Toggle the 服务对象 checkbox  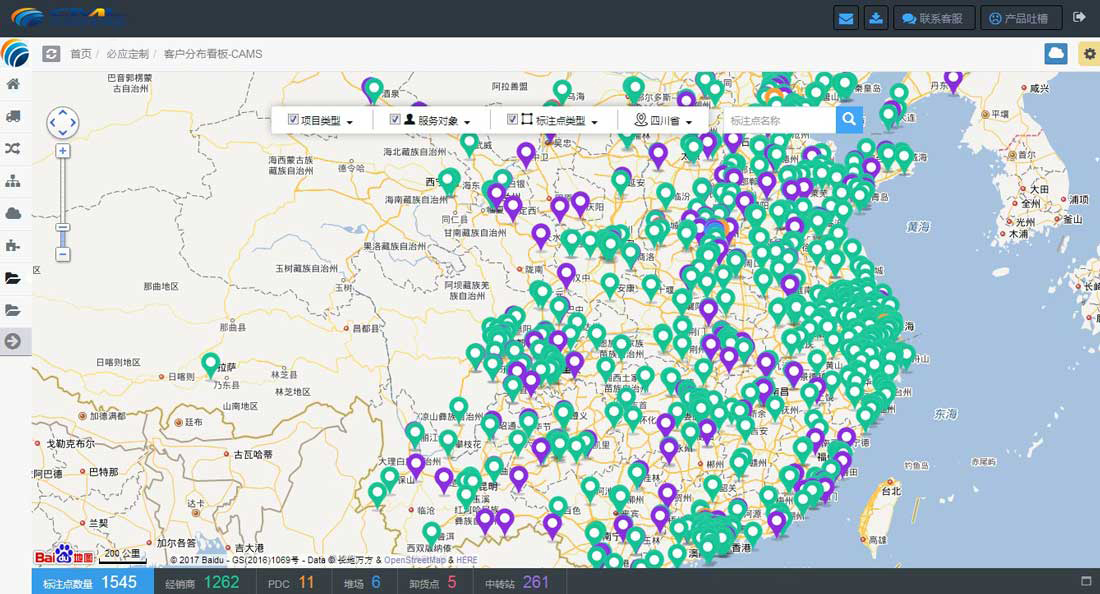395,120
